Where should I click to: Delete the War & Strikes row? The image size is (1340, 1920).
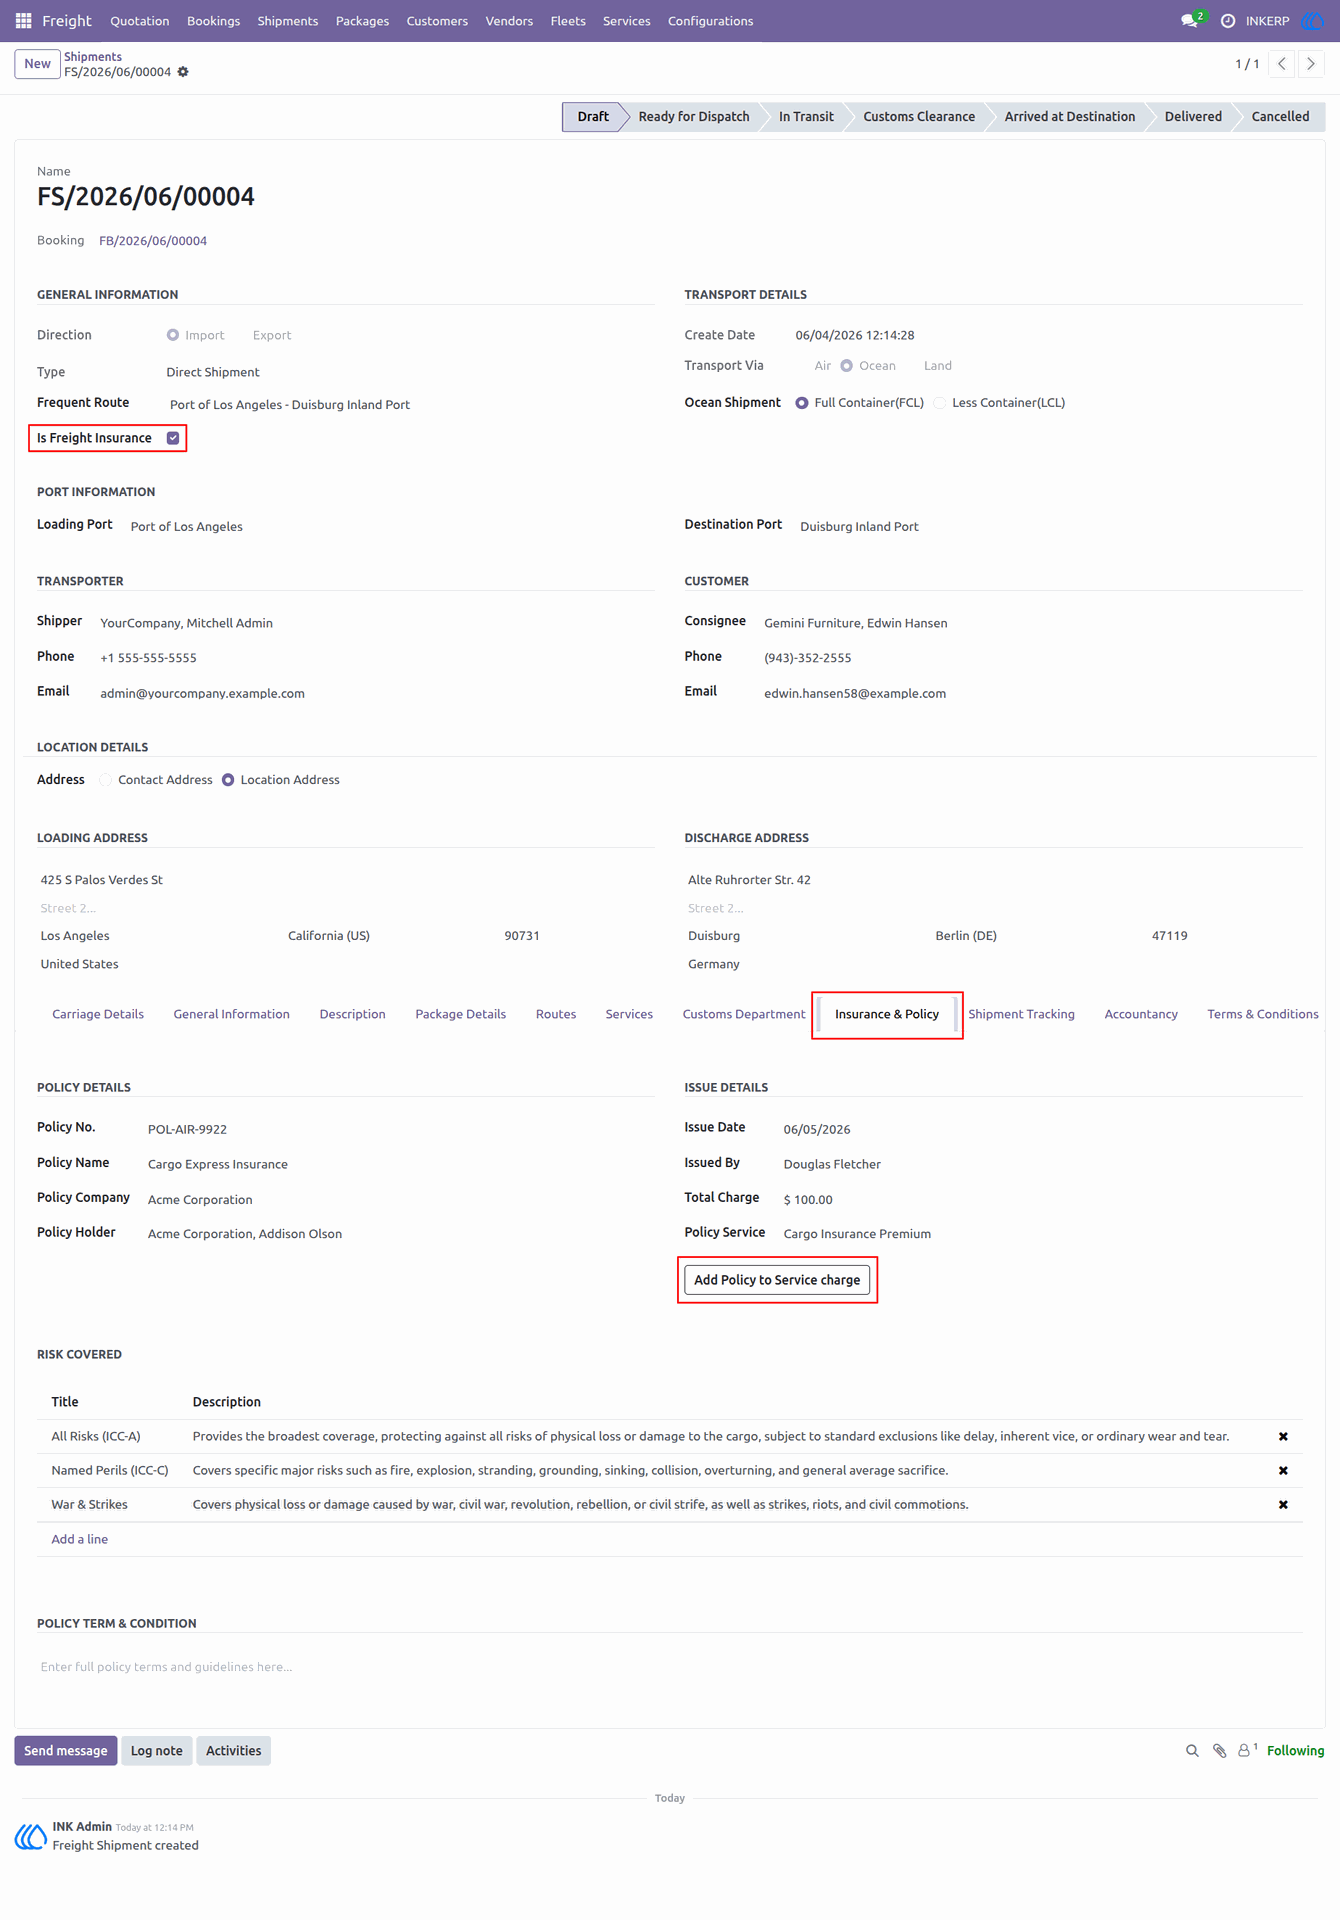[1283, 1505]
